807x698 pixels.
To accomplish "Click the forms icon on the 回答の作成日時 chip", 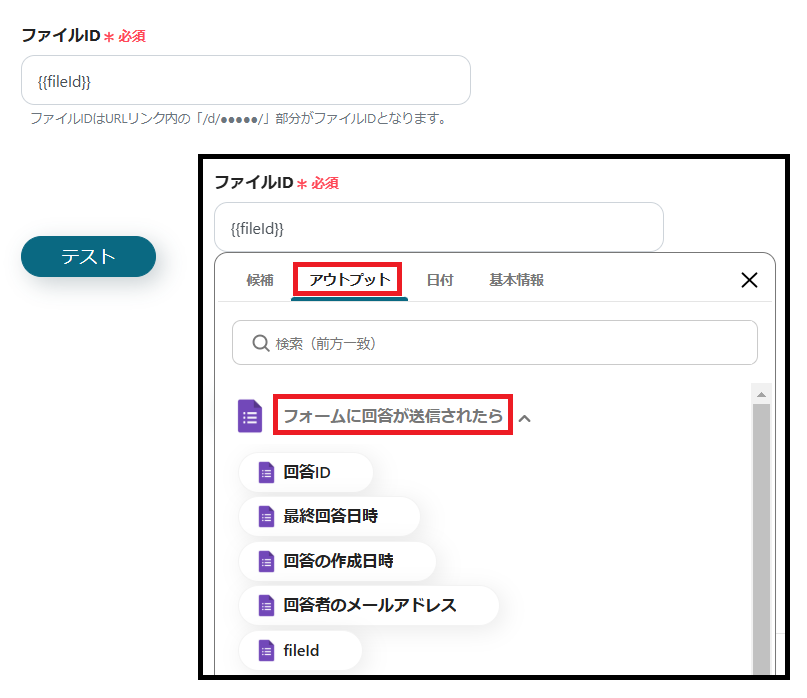I will pos(266,562).
